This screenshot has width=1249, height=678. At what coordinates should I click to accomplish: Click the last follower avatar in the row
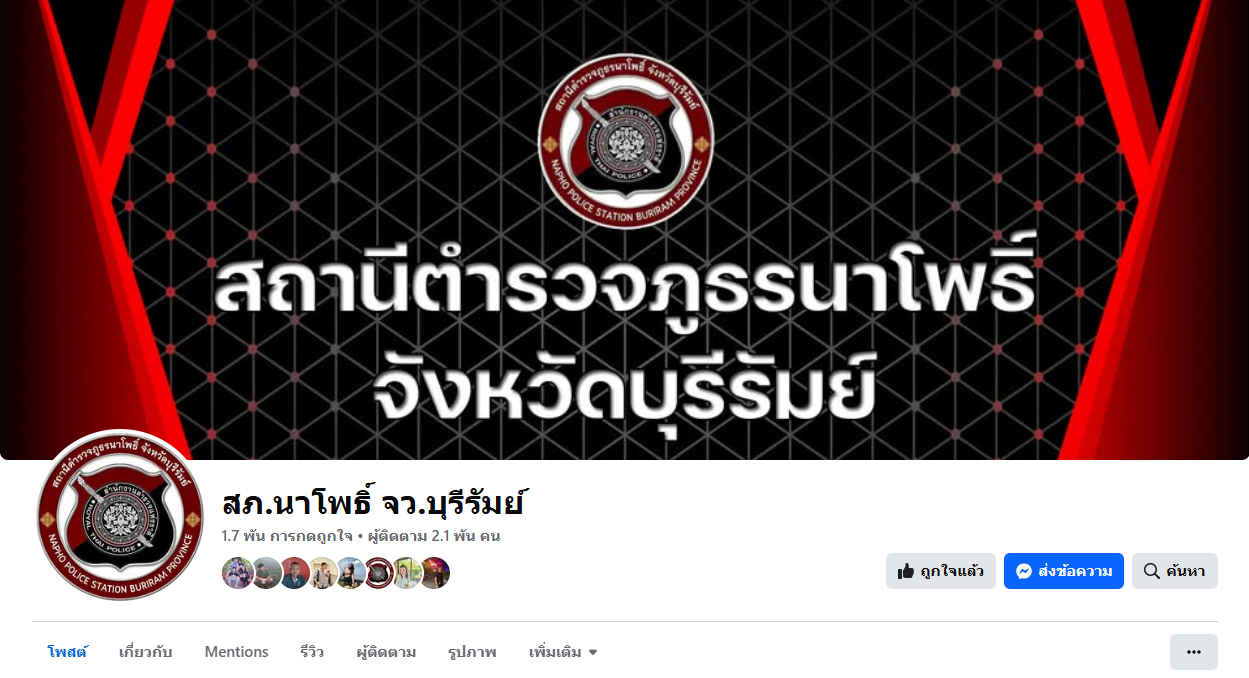[x=434, y=573]
